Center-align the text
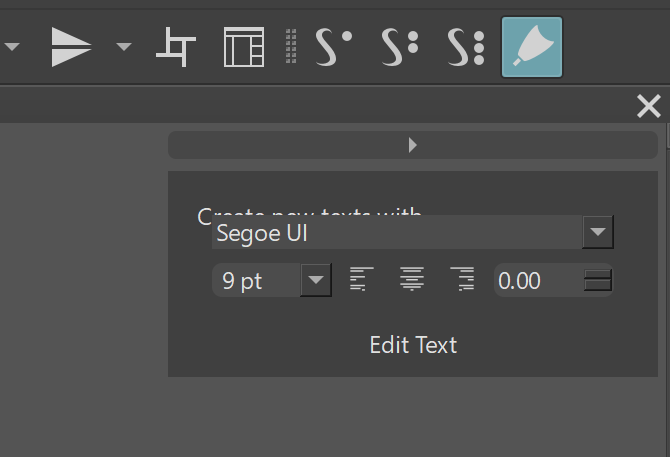670x457 pixels. (411, 281)
